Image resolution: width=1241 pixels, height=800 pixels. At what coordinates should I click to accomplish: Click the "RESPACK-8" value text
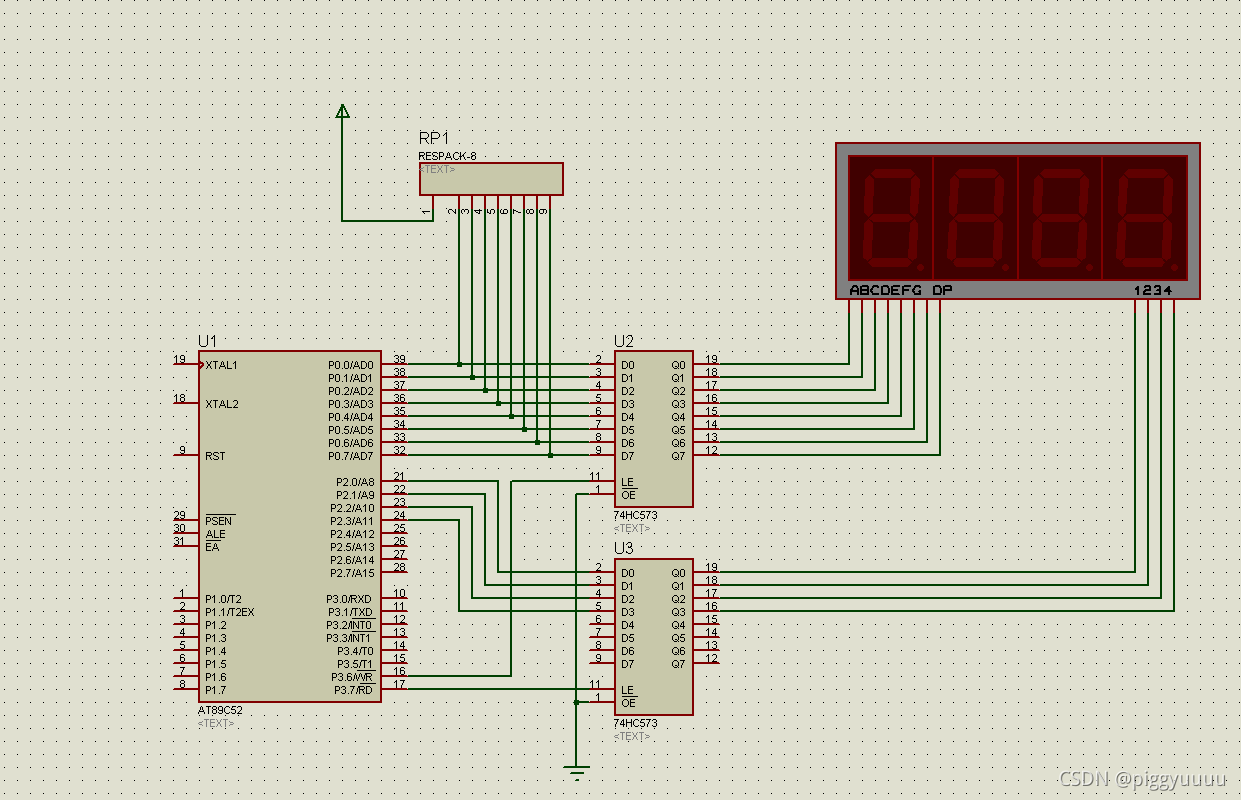coord(447,156)
